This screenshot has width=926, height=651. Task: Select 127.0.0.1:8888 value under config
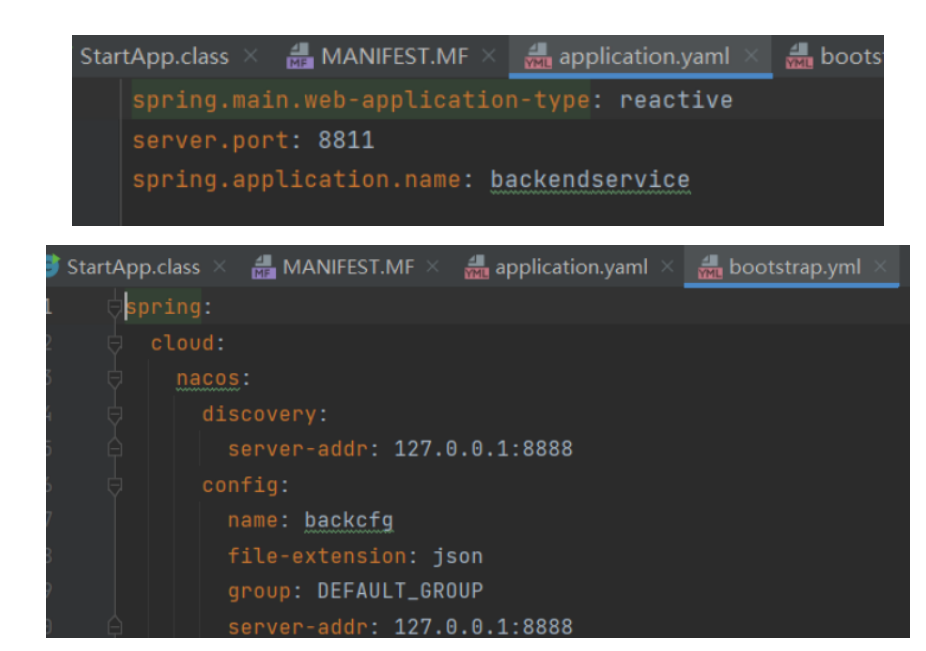pyautogui.click(x=483, y=626)
